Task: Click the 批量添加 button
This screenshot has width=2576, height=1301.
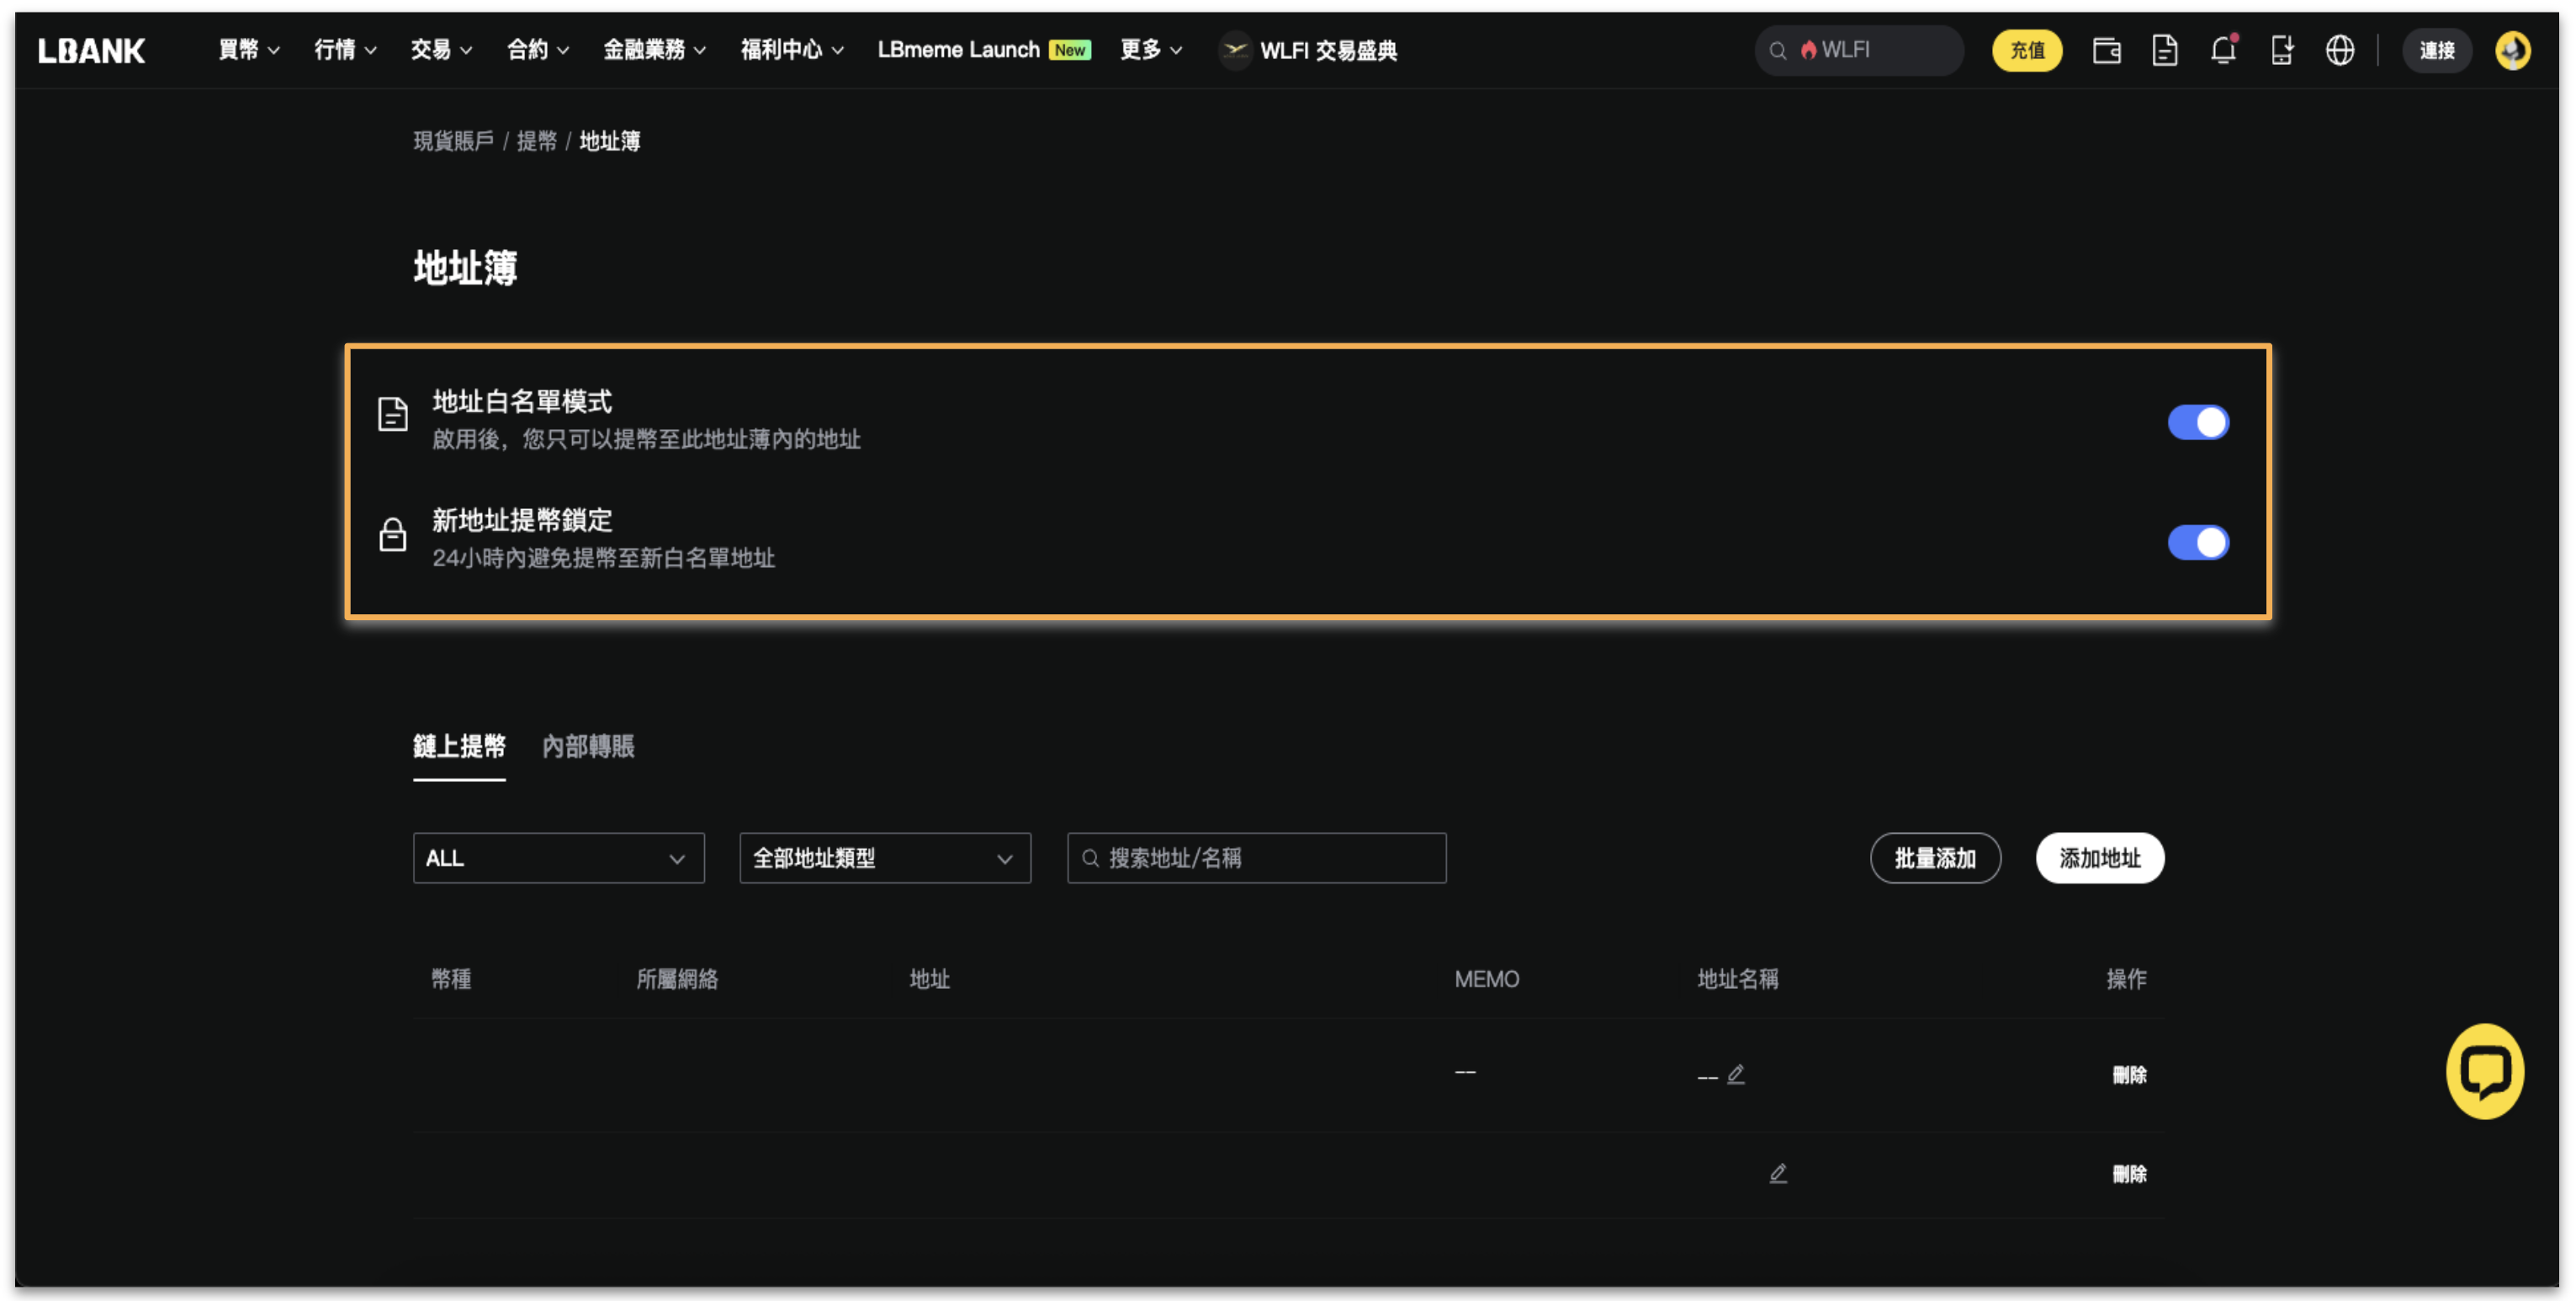Action: pyautogui.click(x=1934, y=858)
